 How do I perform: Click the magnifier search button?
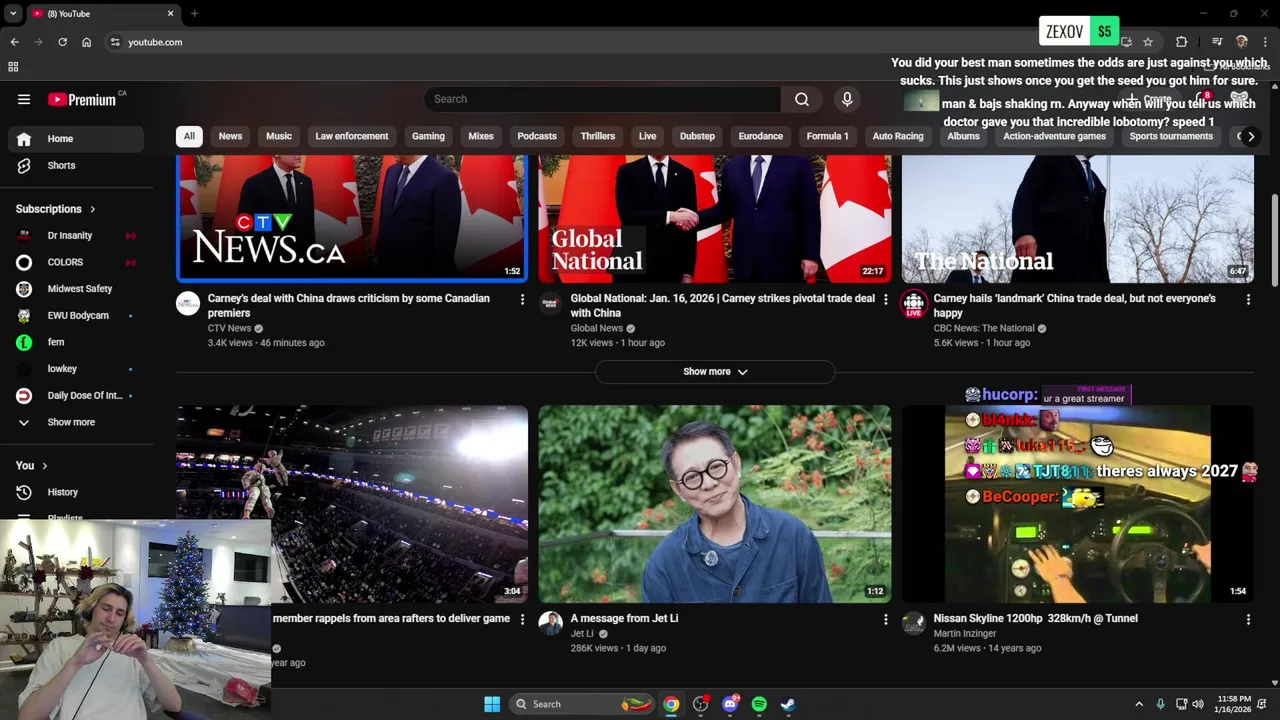point(802,99)
